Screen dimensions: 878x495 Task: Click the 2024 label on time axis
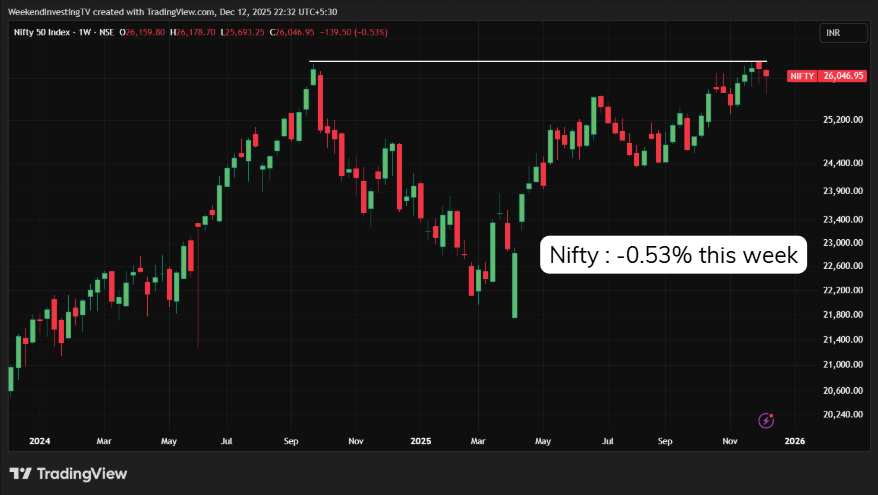tap(40, 440)
